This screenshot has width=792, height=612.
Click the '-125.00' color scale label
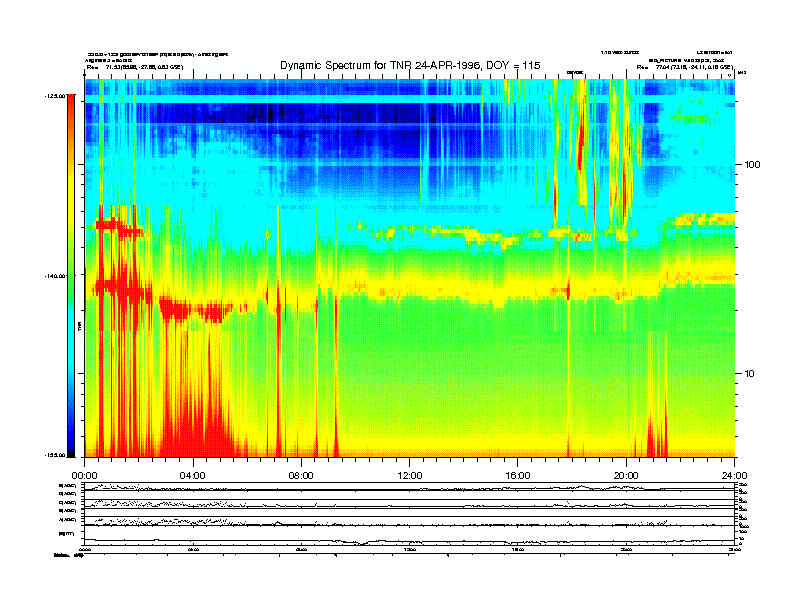point(56,96)
